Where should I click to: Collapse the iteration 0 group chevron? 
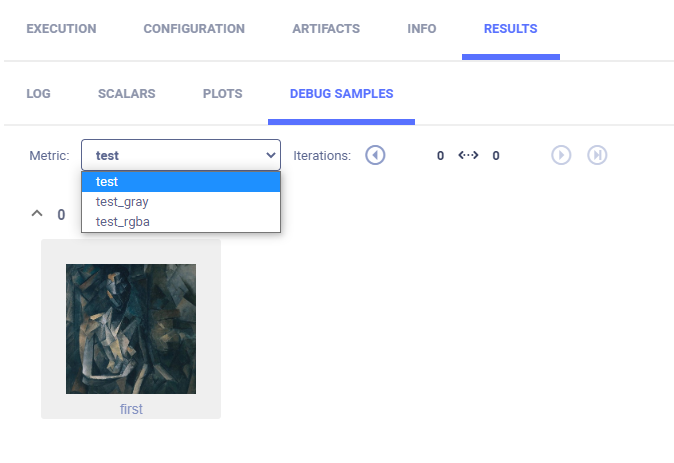pos(37,214)
